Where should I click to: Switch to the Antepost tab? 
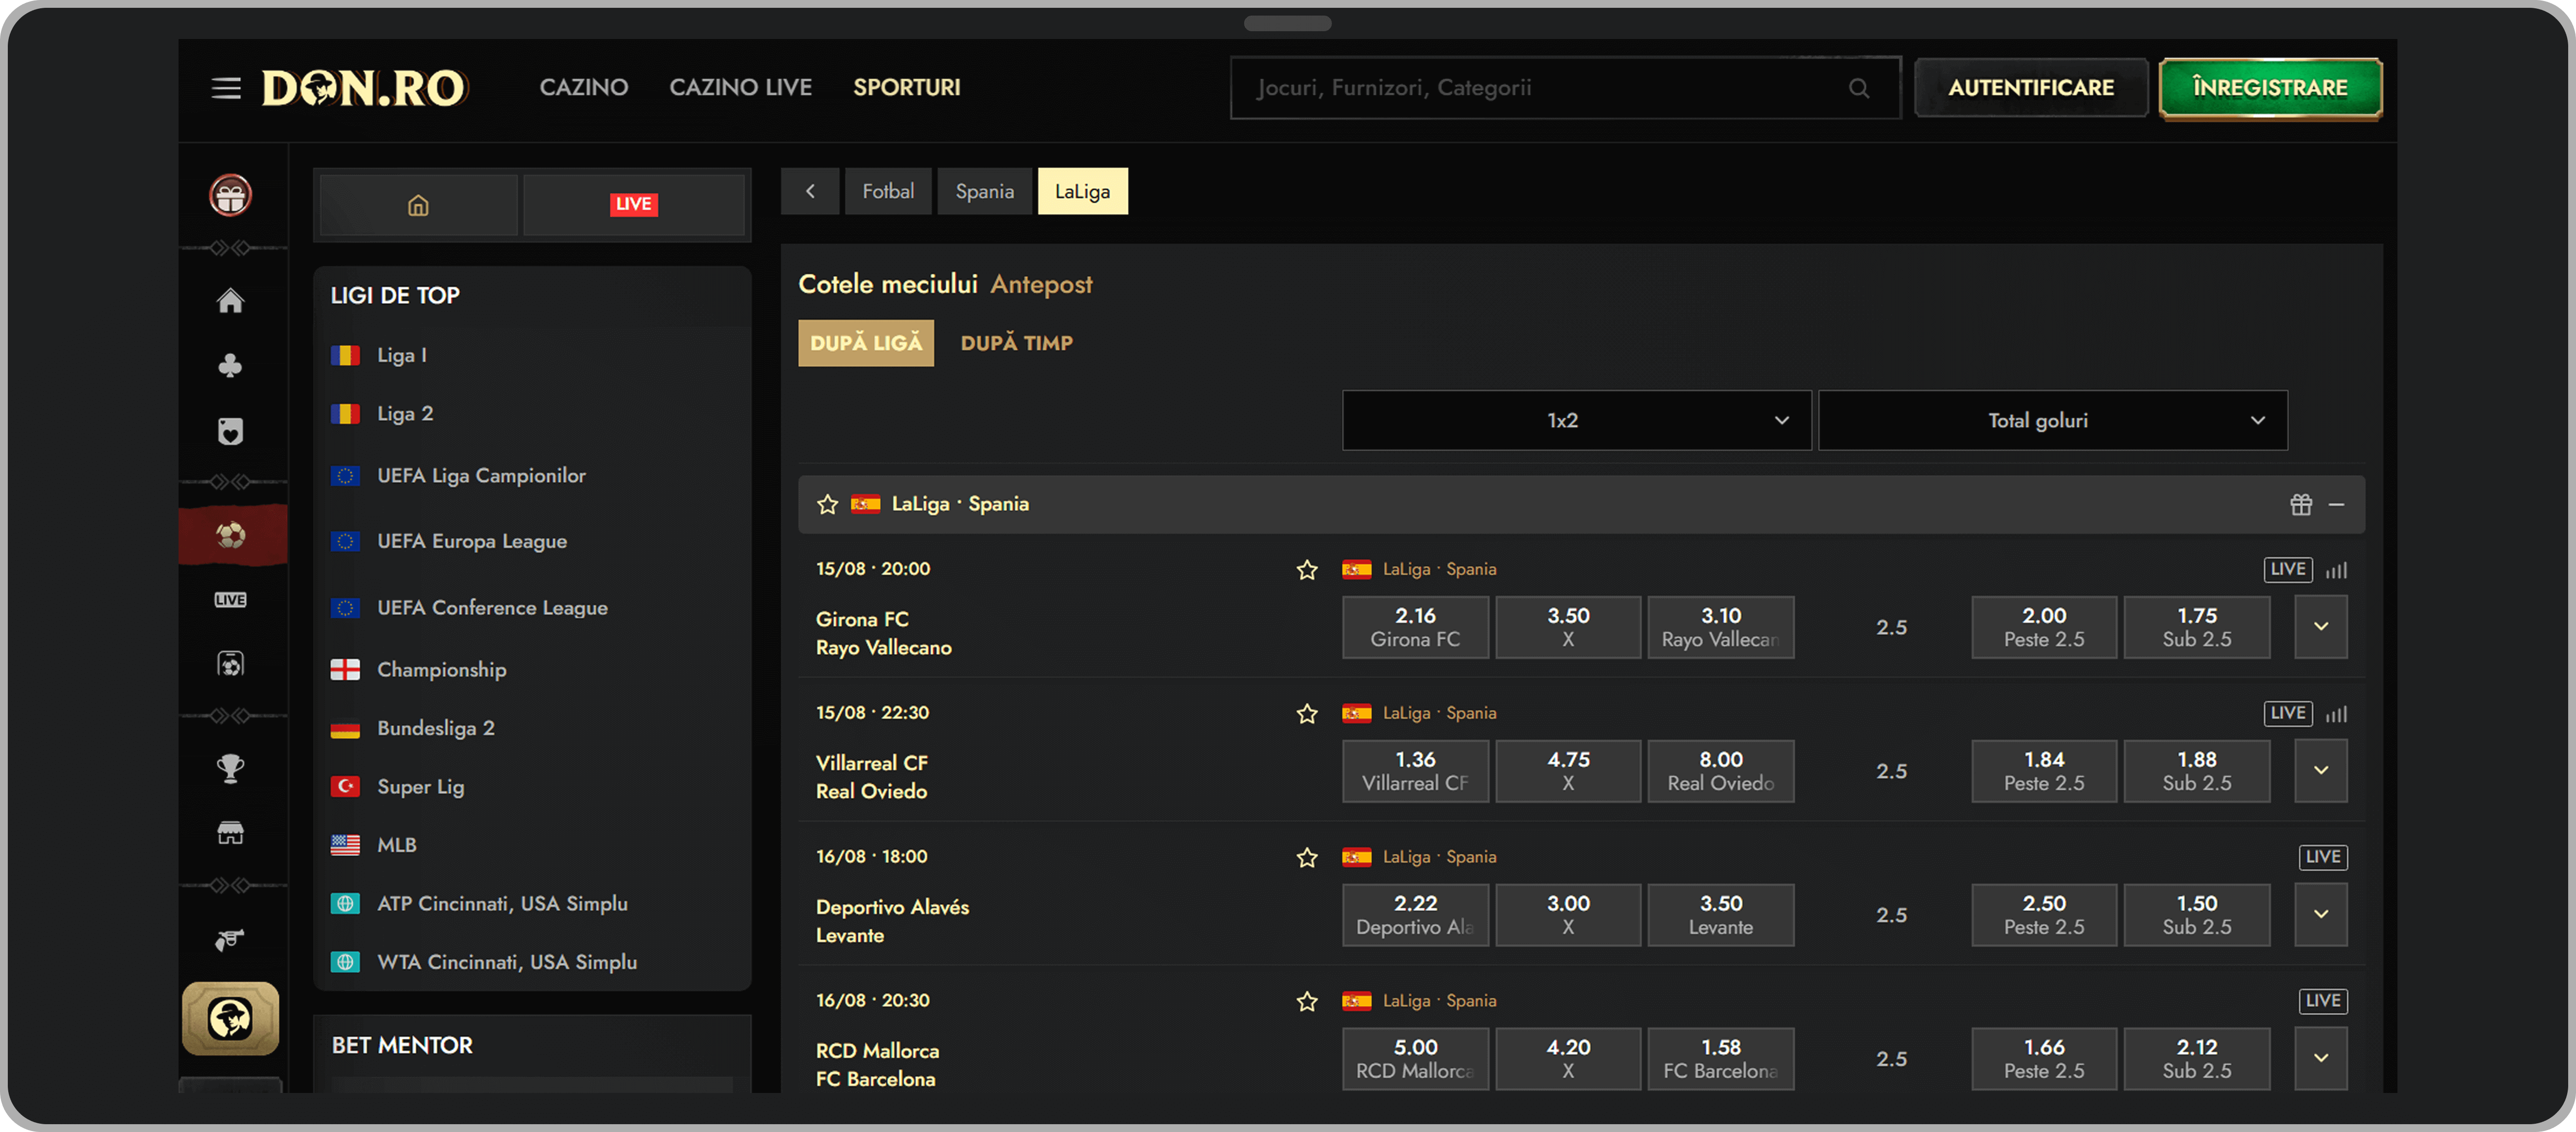1041,285
